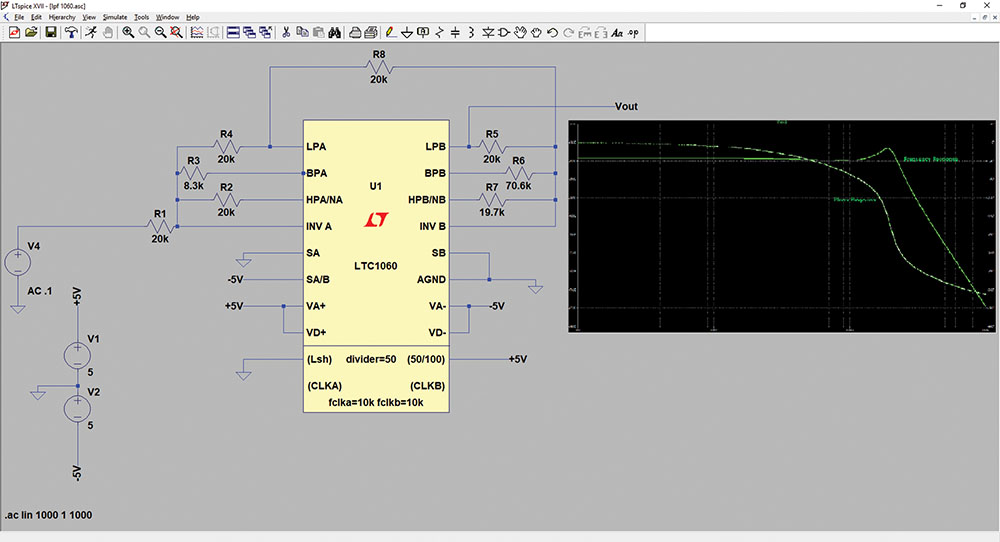Screen dimensions: 1000x542
Task: Select R3 value 8.3k
Action: coord(193,186)
